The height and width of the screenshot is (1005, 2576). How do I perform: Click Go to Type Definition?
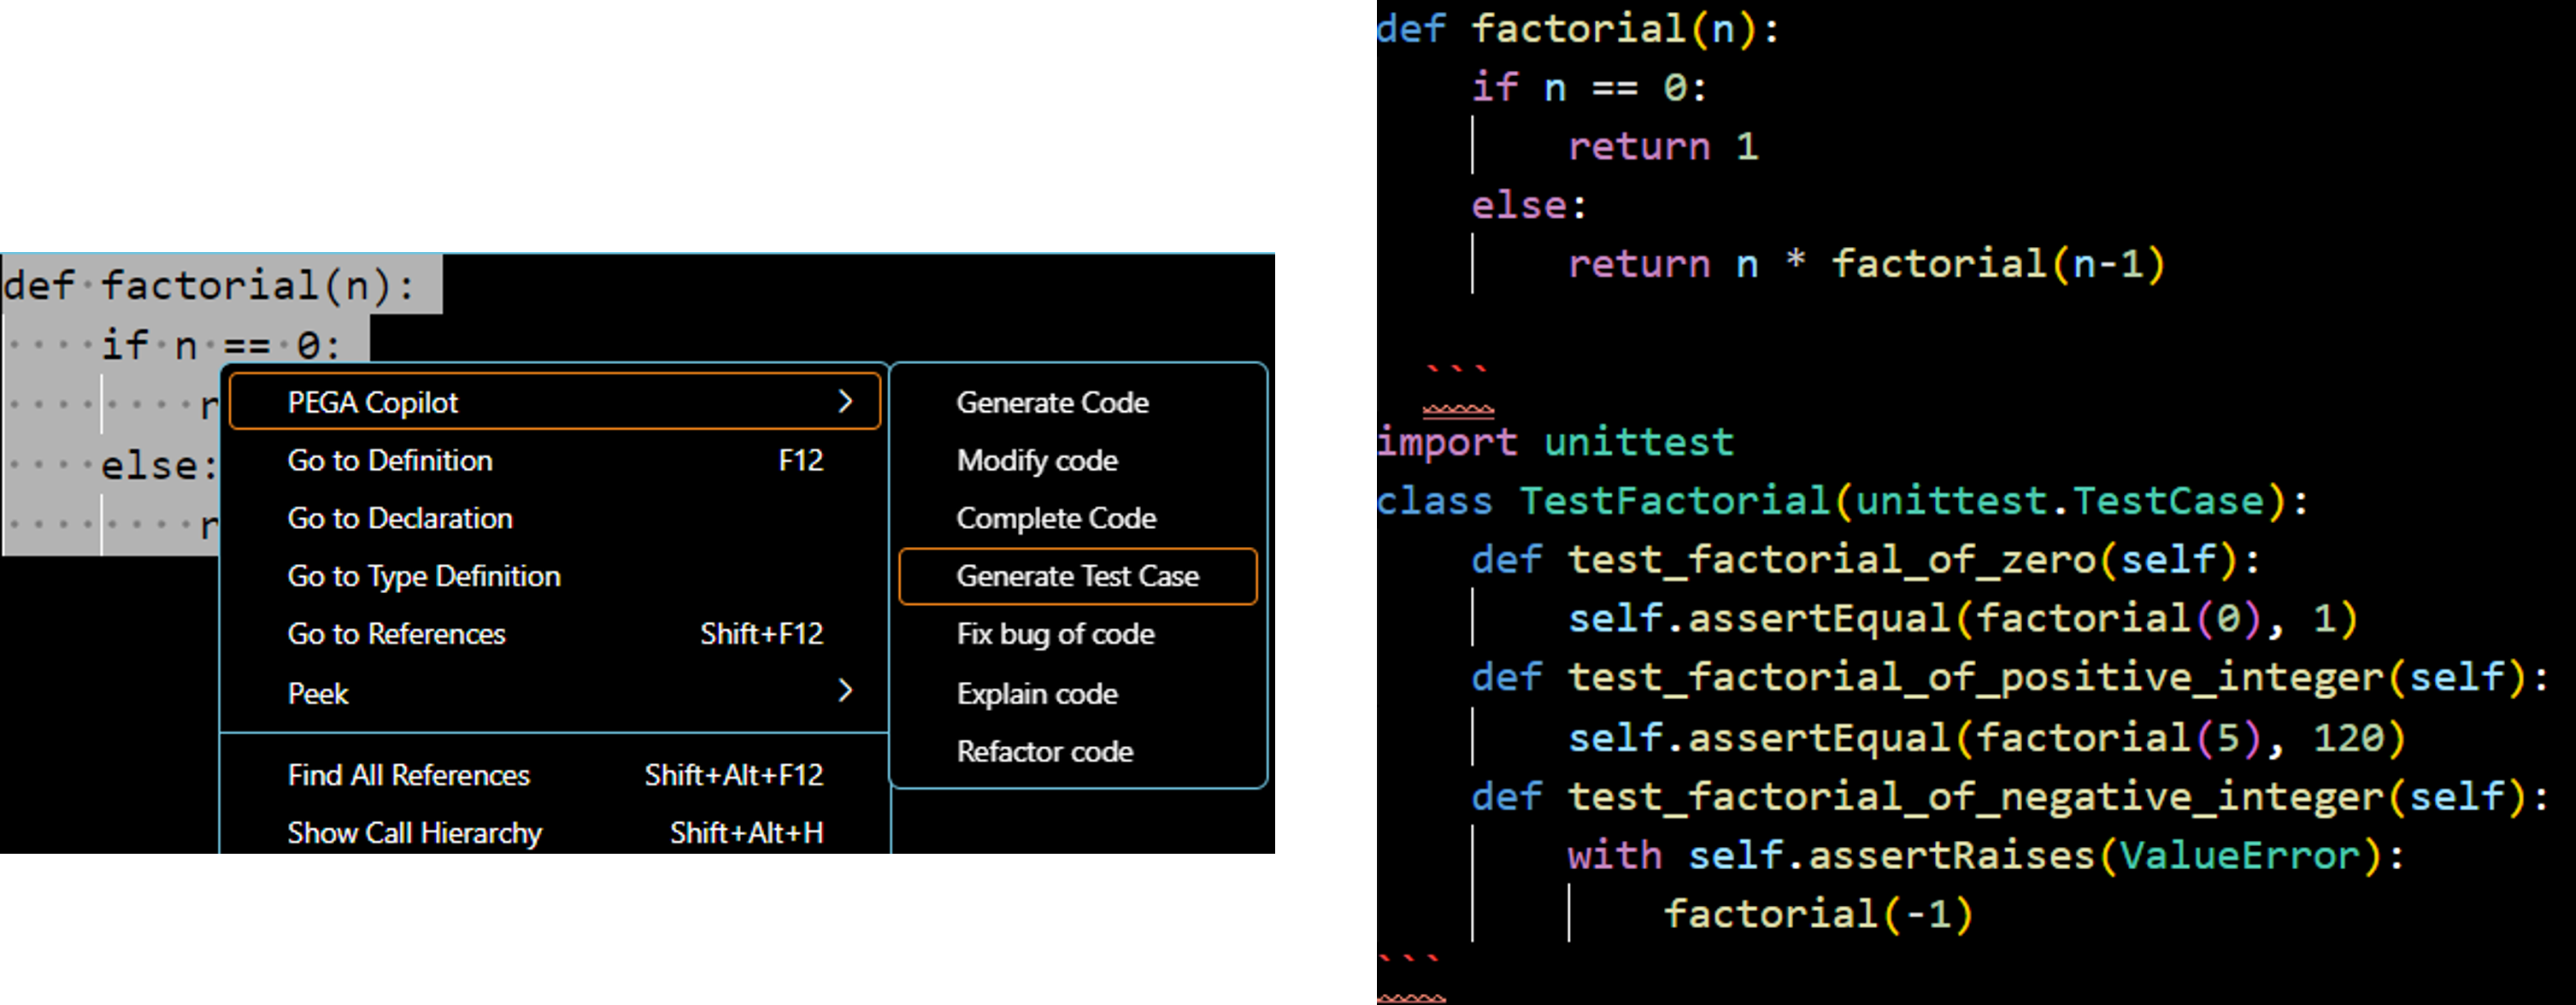(x=555, y=576)
